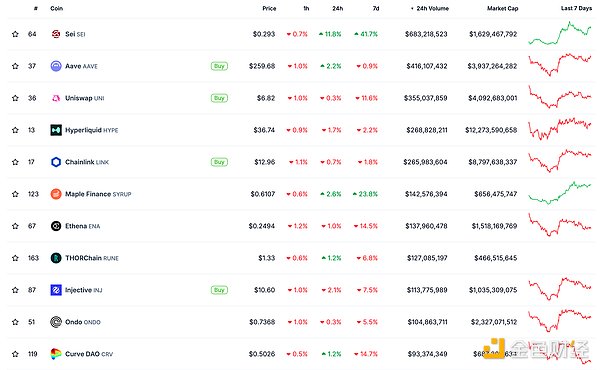Sort table by Coin name header
Image resolution: width=600 pixels, height=370 pixels.
pyautogui.click(x=57, y=8)
